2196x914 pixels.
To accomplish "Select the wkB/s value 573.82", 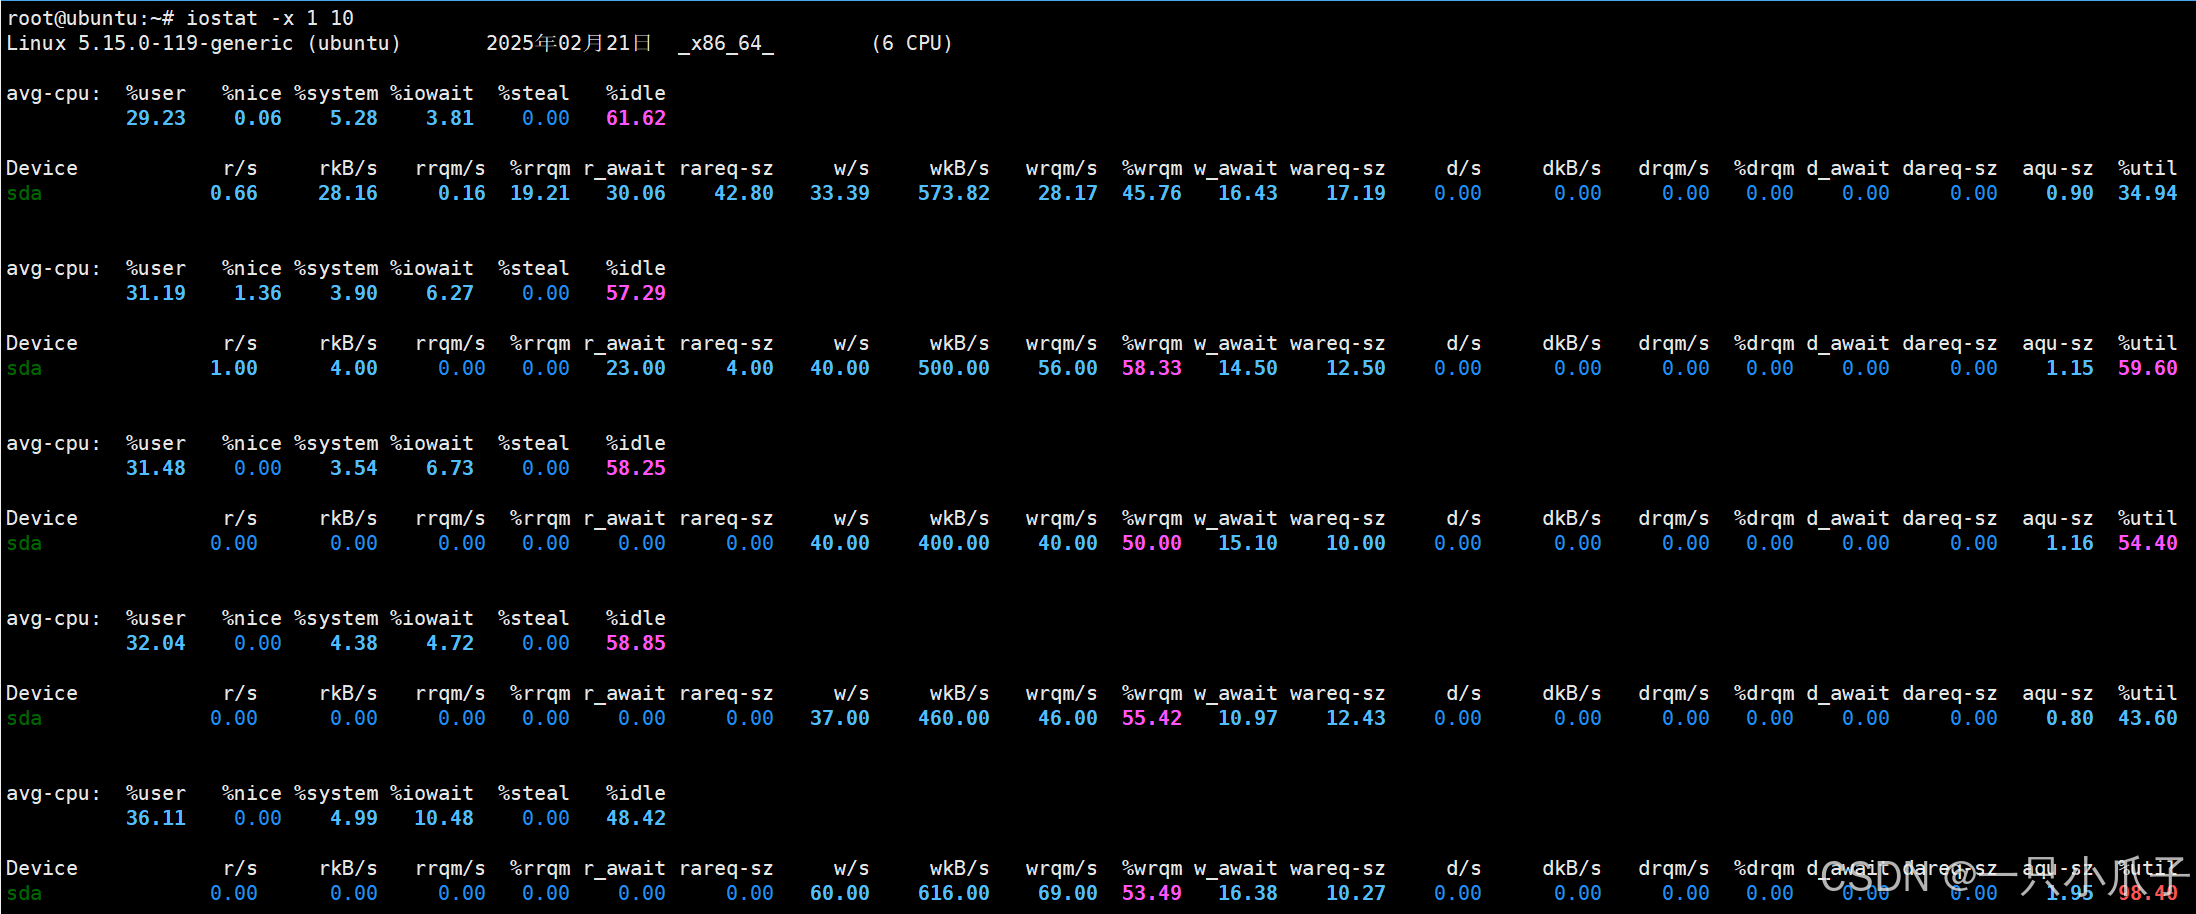I will (x=953, y=193).
